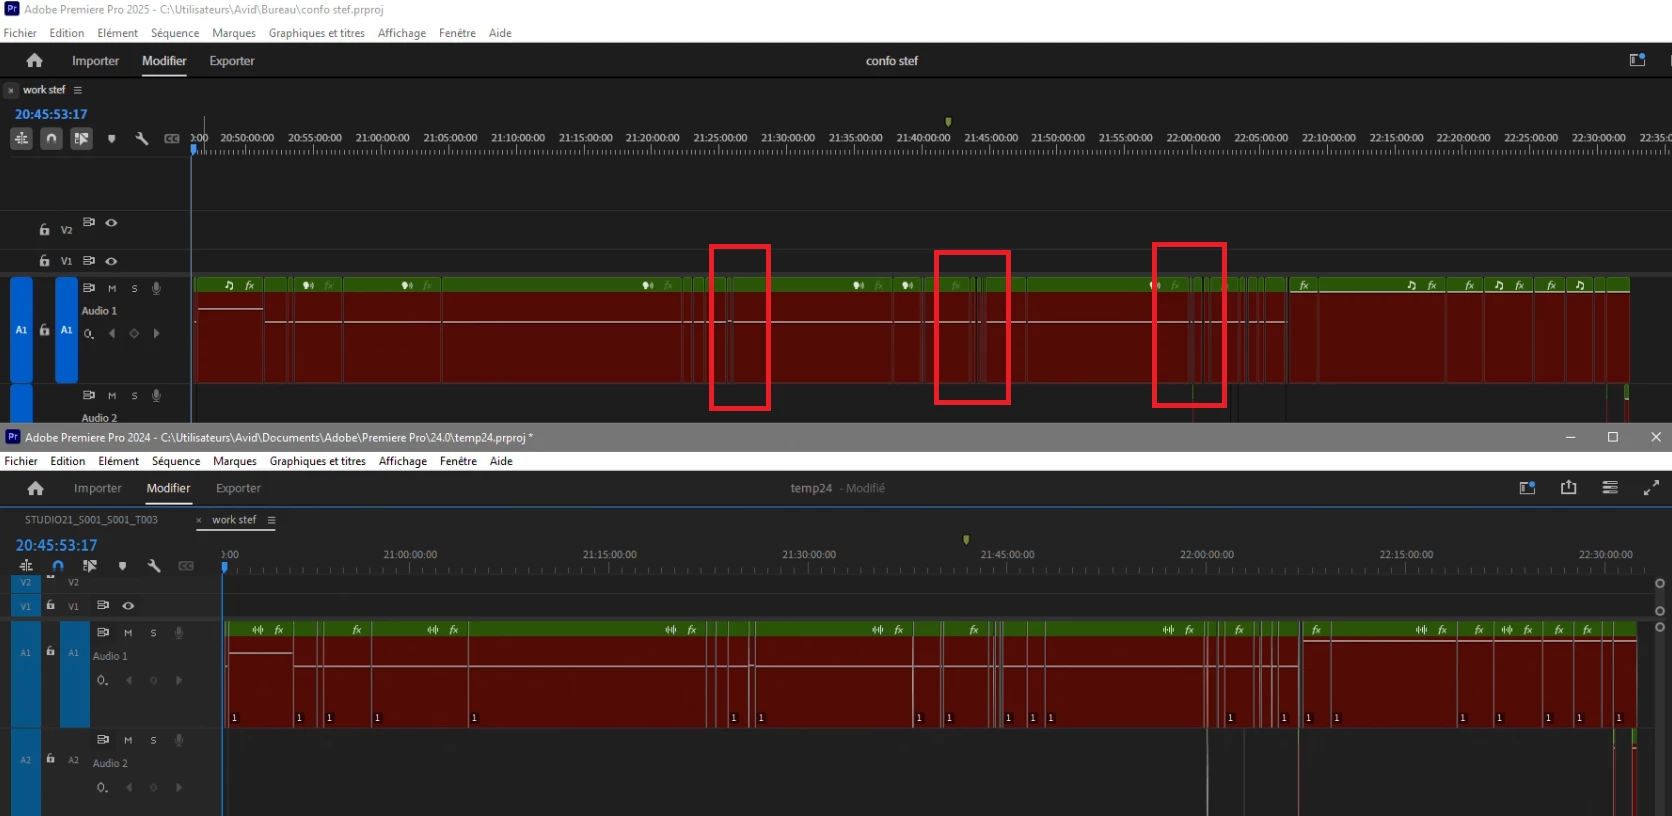Mute Audio 1 track in Premiere 2025
Viewport: 1672px width, 816px height.
pos(112,288)
